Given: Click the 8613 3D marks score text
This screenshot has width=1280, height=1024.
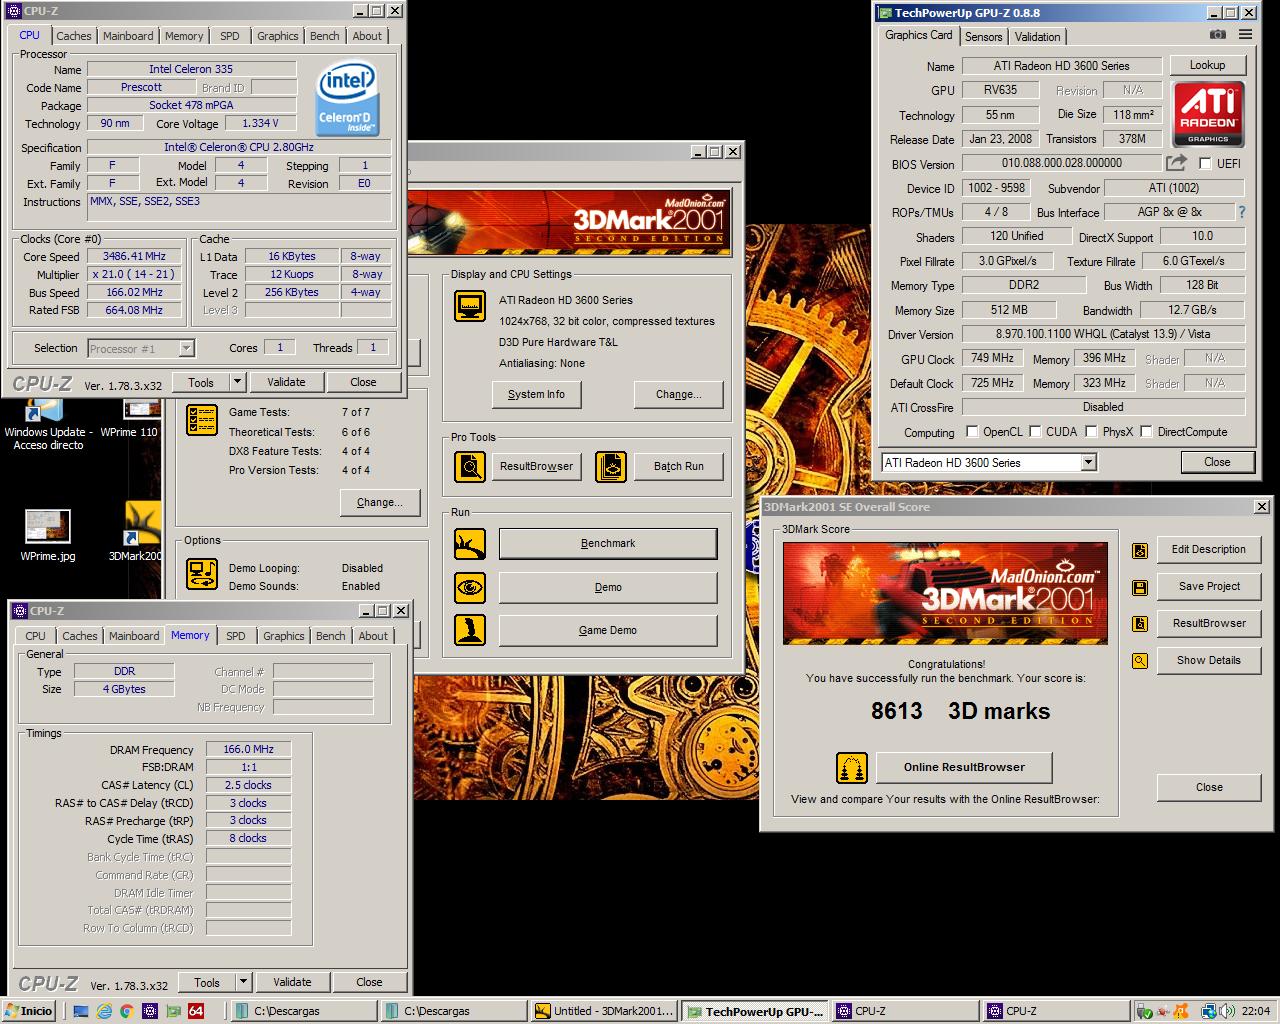Looking at the screenshot, I should click(960, 711).
